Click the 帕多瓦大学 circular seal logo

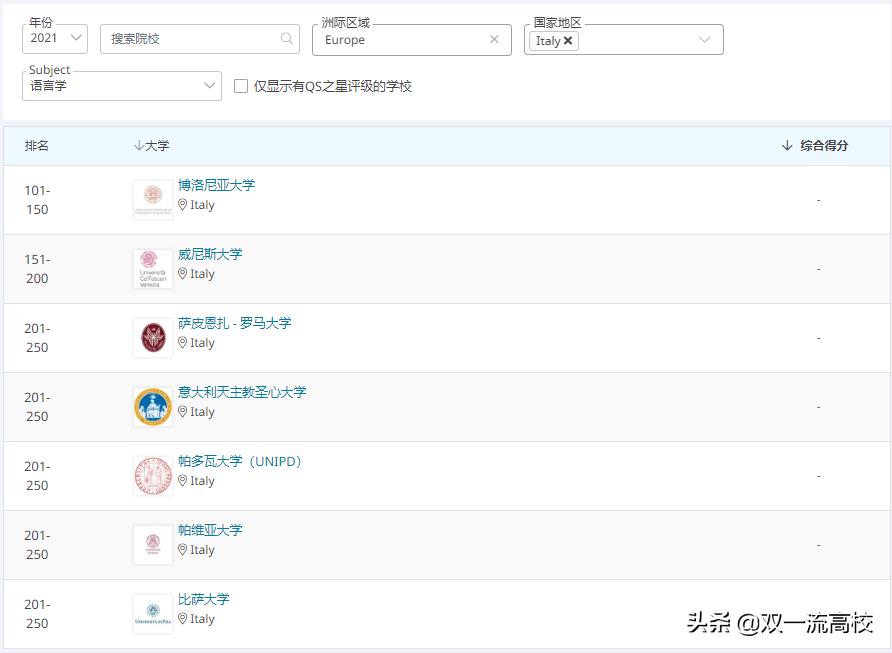tap(152, 475)
